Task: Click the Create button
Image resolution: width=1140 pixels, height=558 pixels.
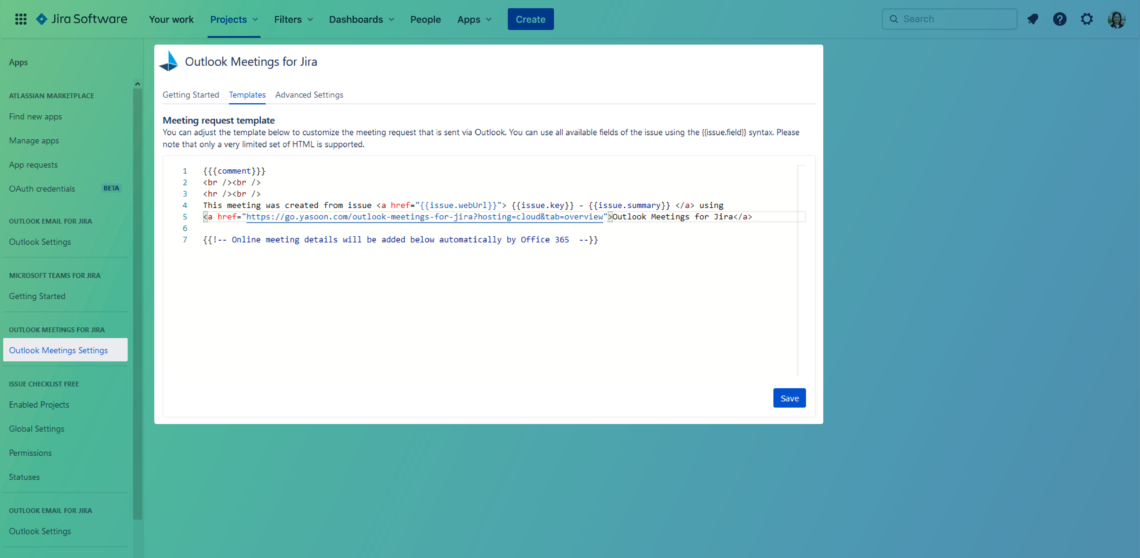Action: tap(531, 19)
